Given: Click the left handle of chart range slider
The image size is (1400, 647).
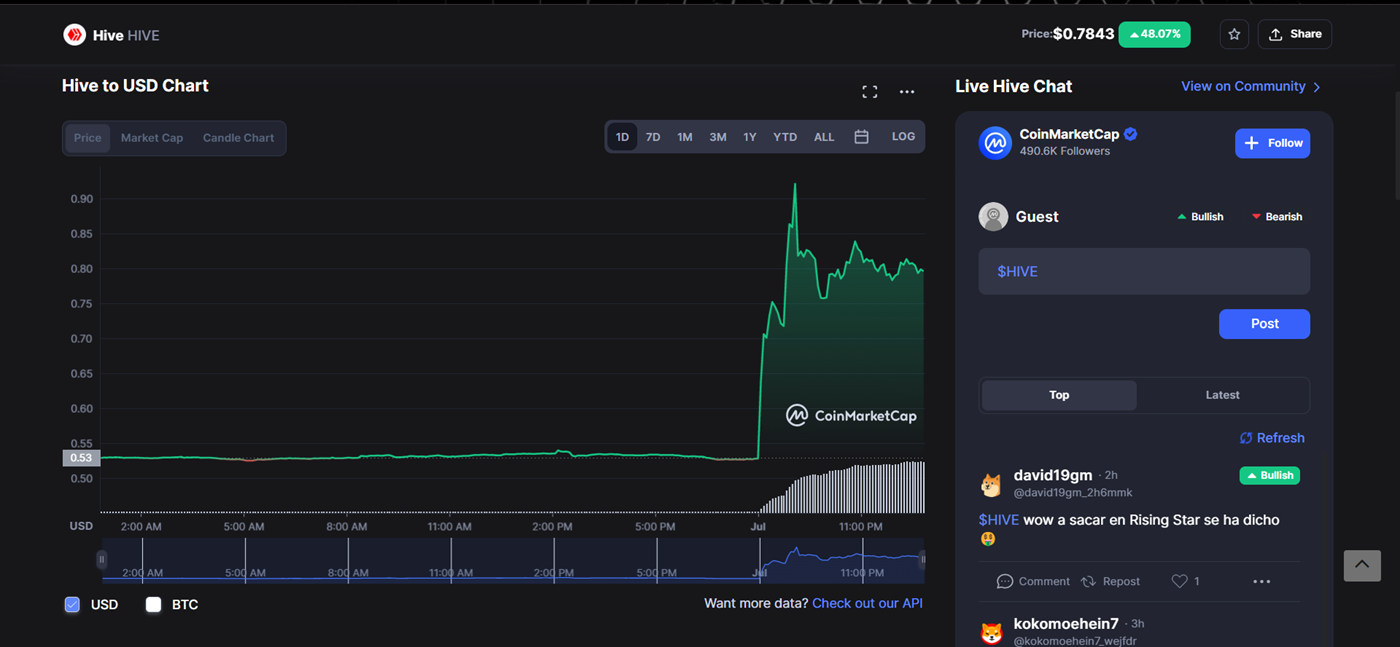Looking at the screenshot, I should click(x=102, y=560).
